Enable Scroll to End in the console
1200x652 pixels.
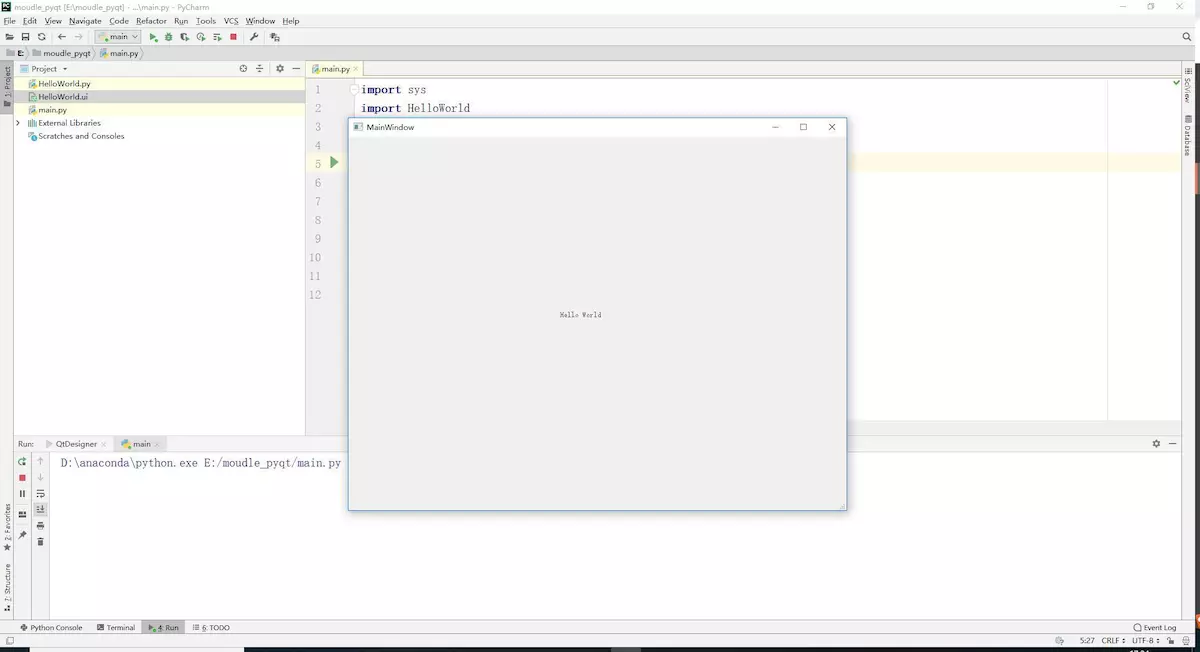40,509
